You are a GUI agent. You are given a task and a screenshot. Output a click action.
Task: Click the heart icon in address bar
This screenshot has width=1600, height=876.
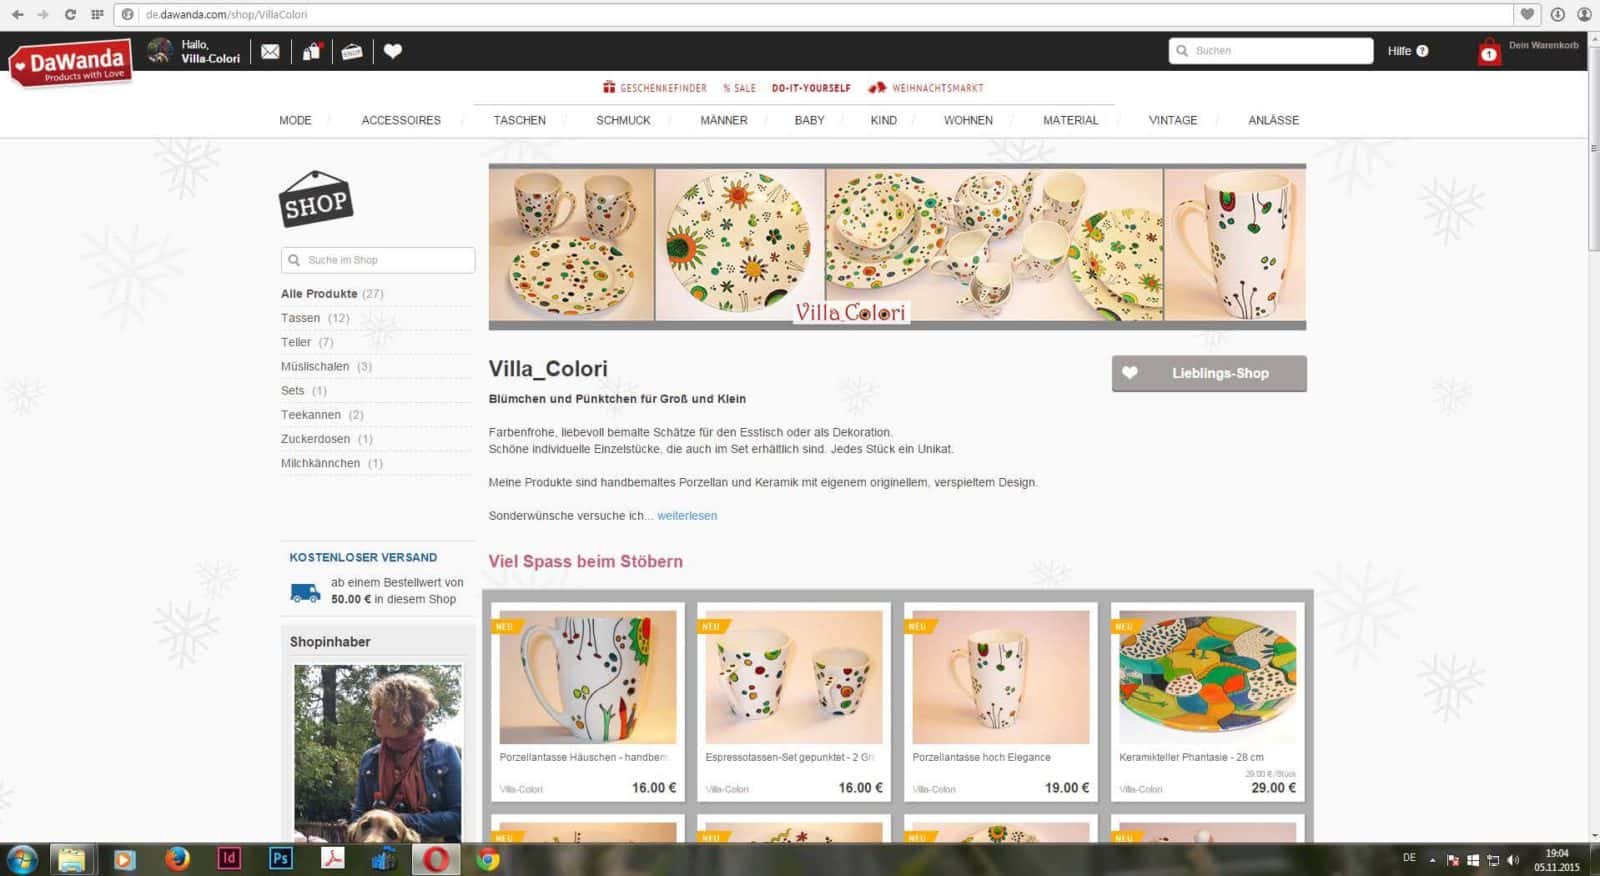1527,14
